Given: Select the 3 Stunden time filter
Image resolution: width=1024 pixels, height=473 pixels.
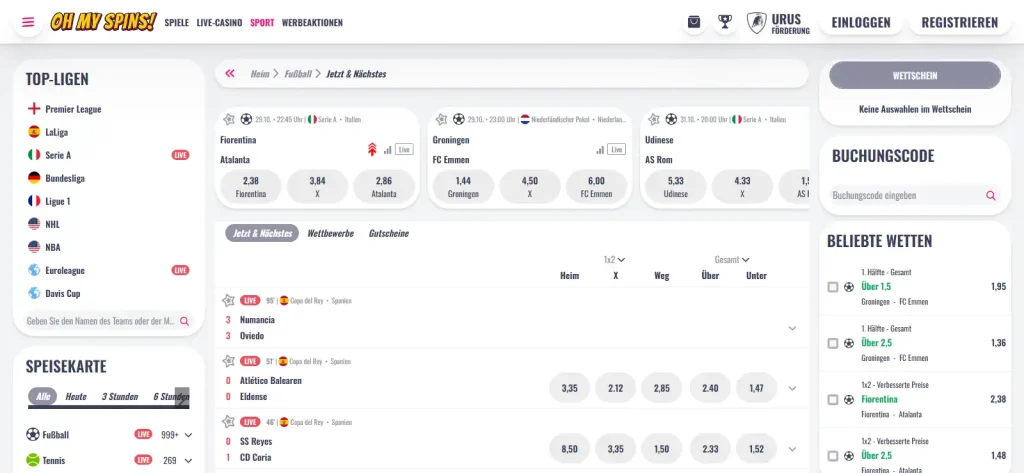Looking at the screenshot, I should [120, 397].
